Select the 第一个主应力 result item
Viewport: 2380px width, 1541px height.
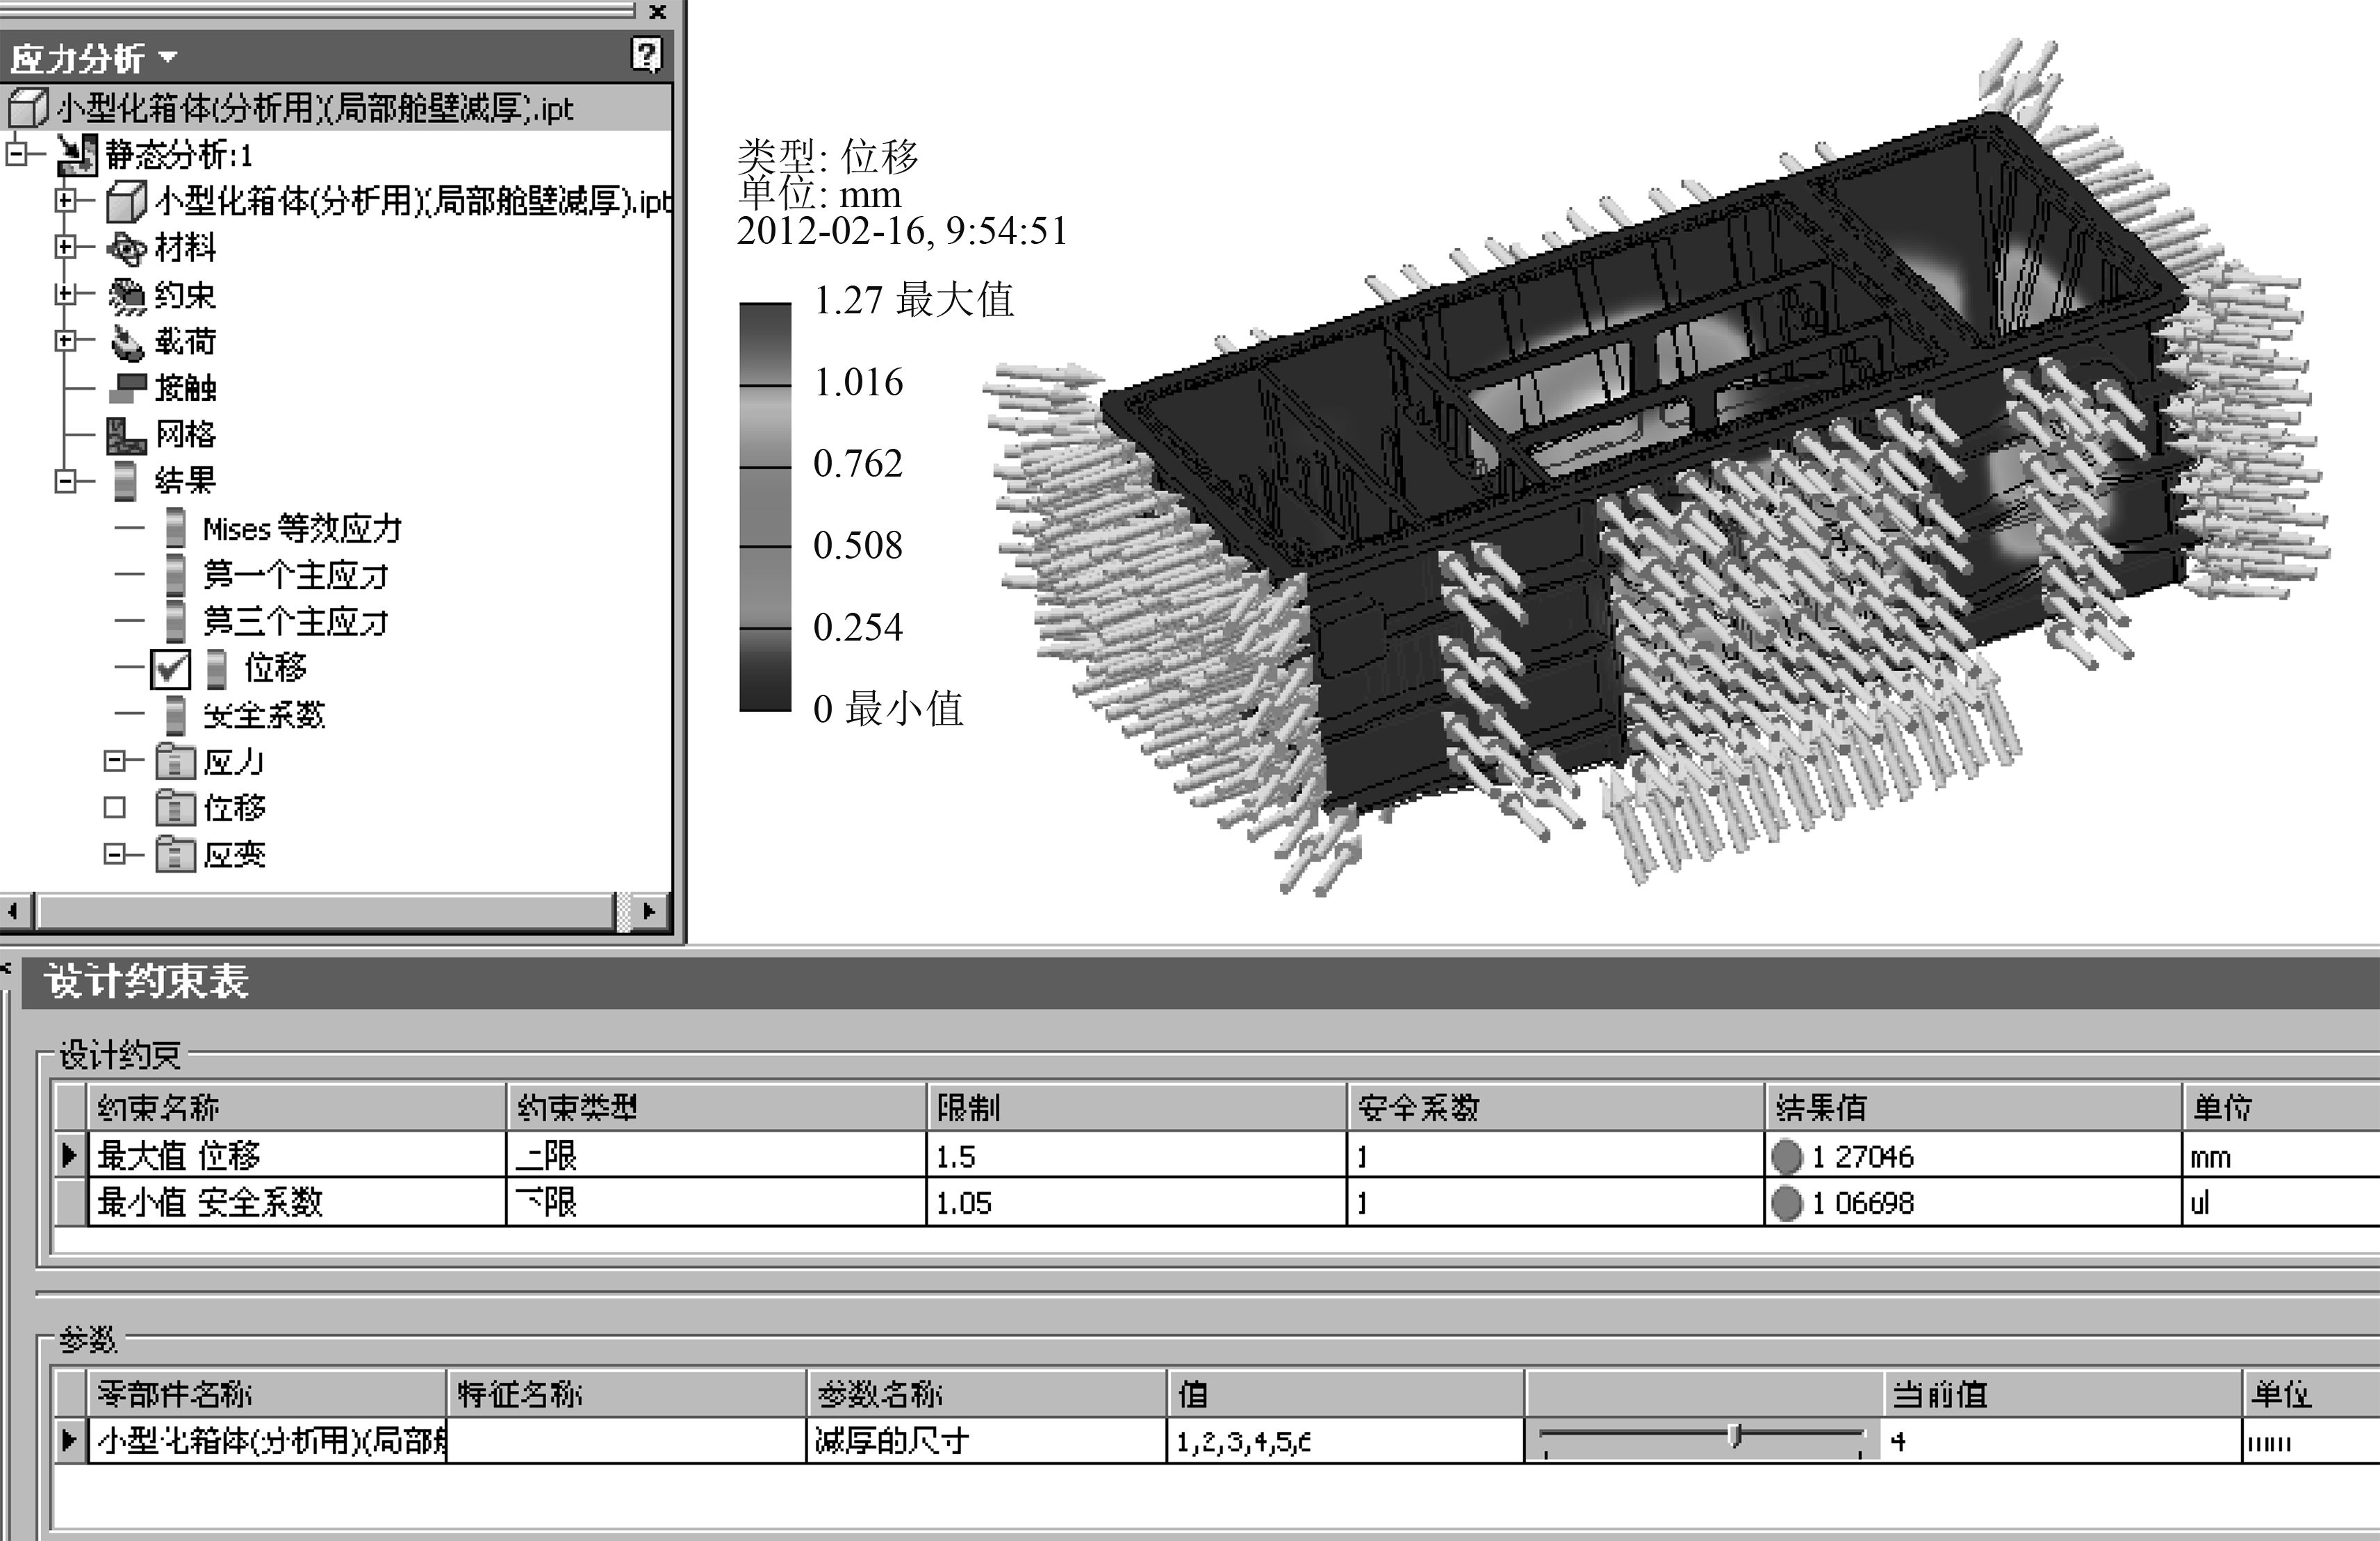click(x=295, y=575)
